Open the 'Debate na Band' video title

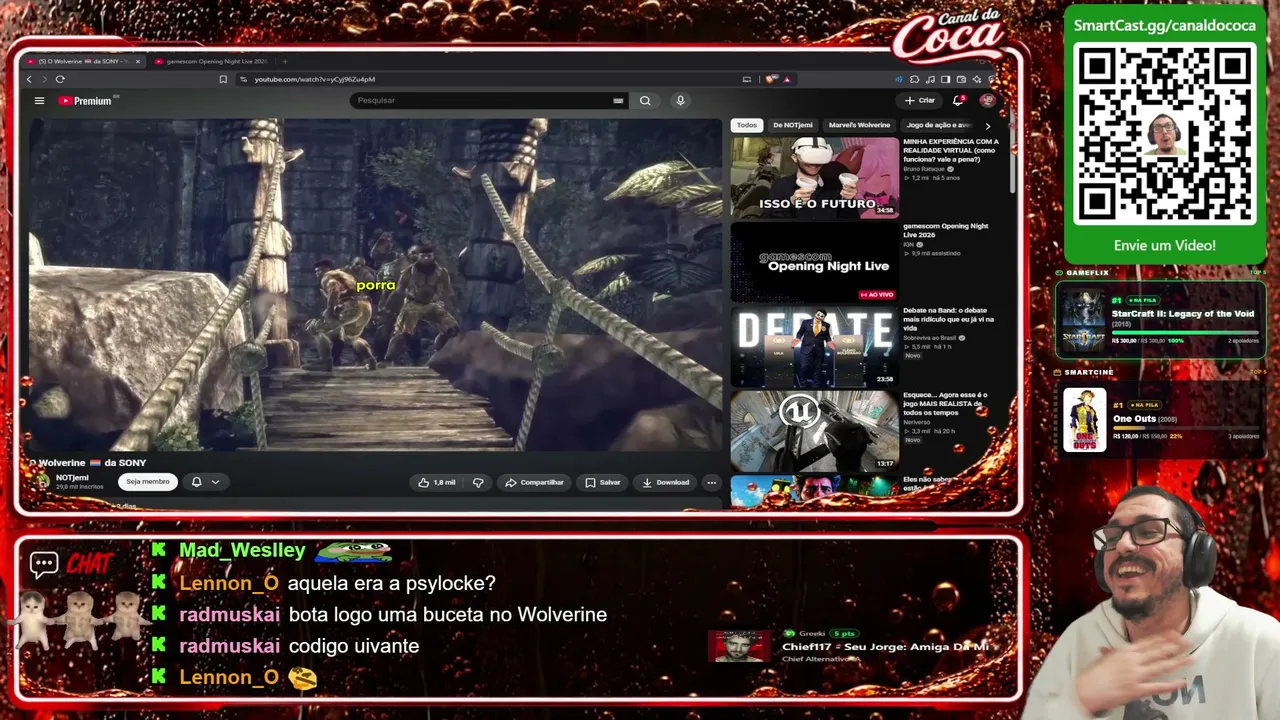point(948,319)
